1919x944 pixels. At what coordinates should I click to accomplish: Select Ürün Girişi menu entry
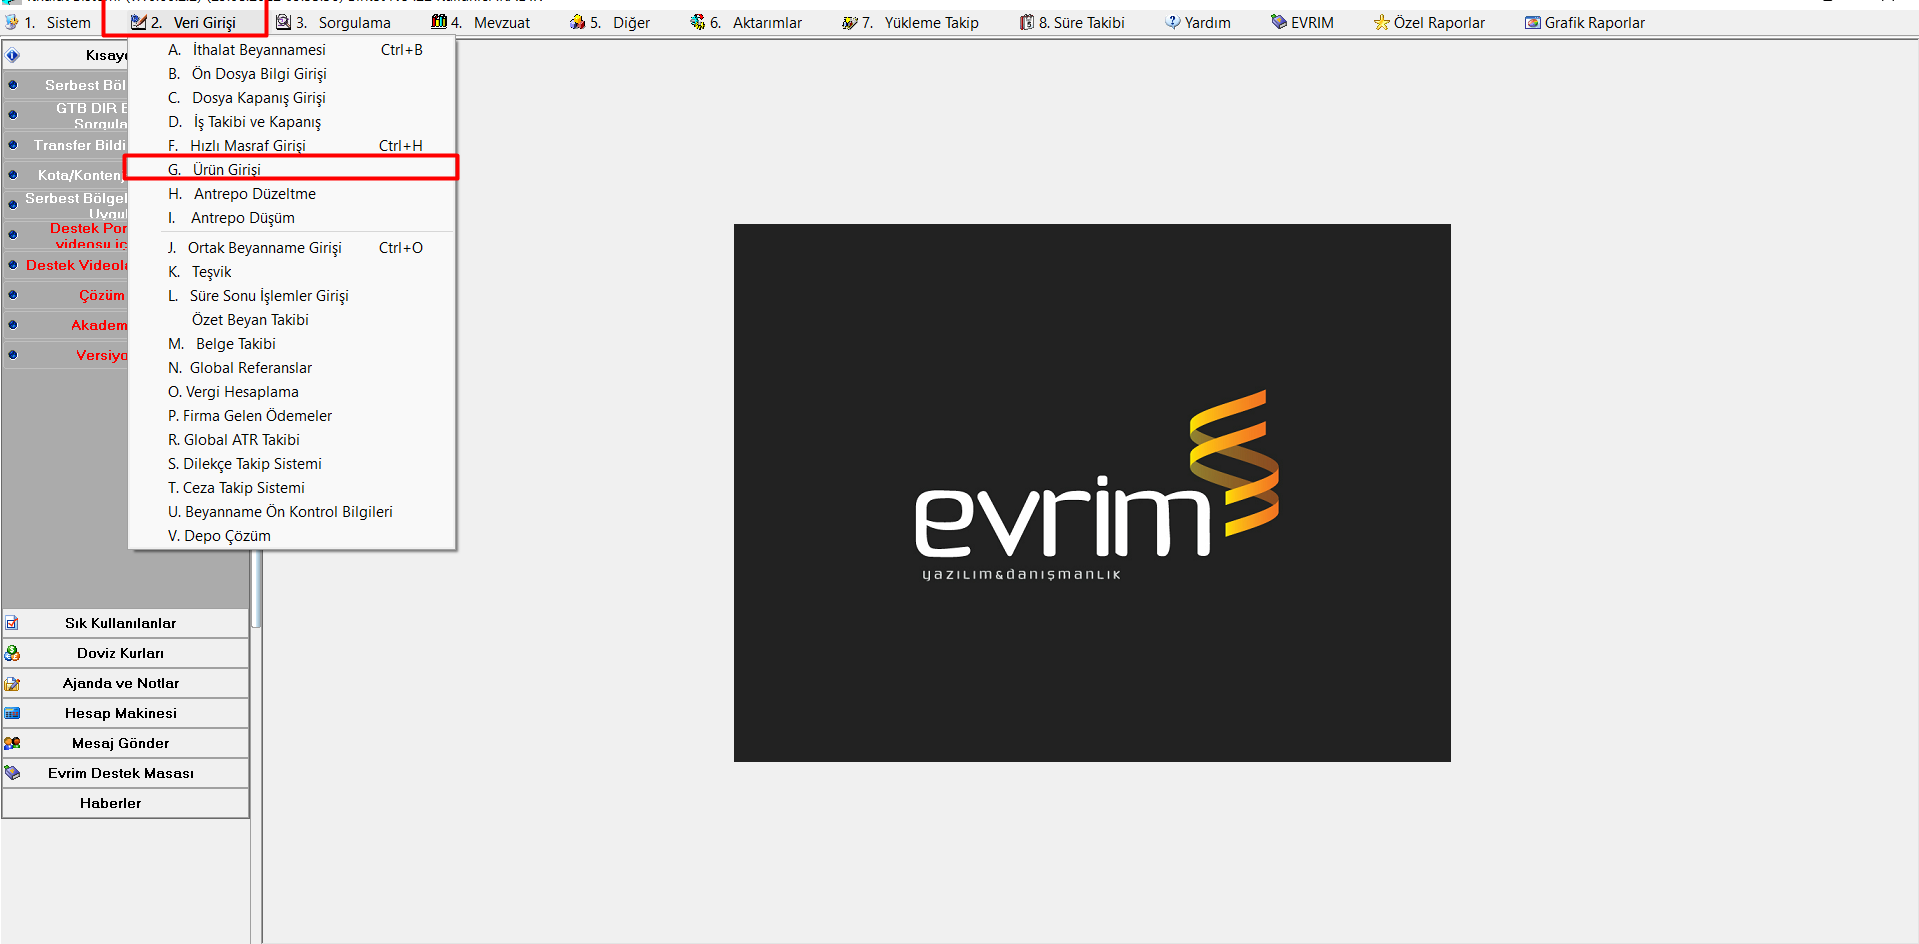coord(292,170)
